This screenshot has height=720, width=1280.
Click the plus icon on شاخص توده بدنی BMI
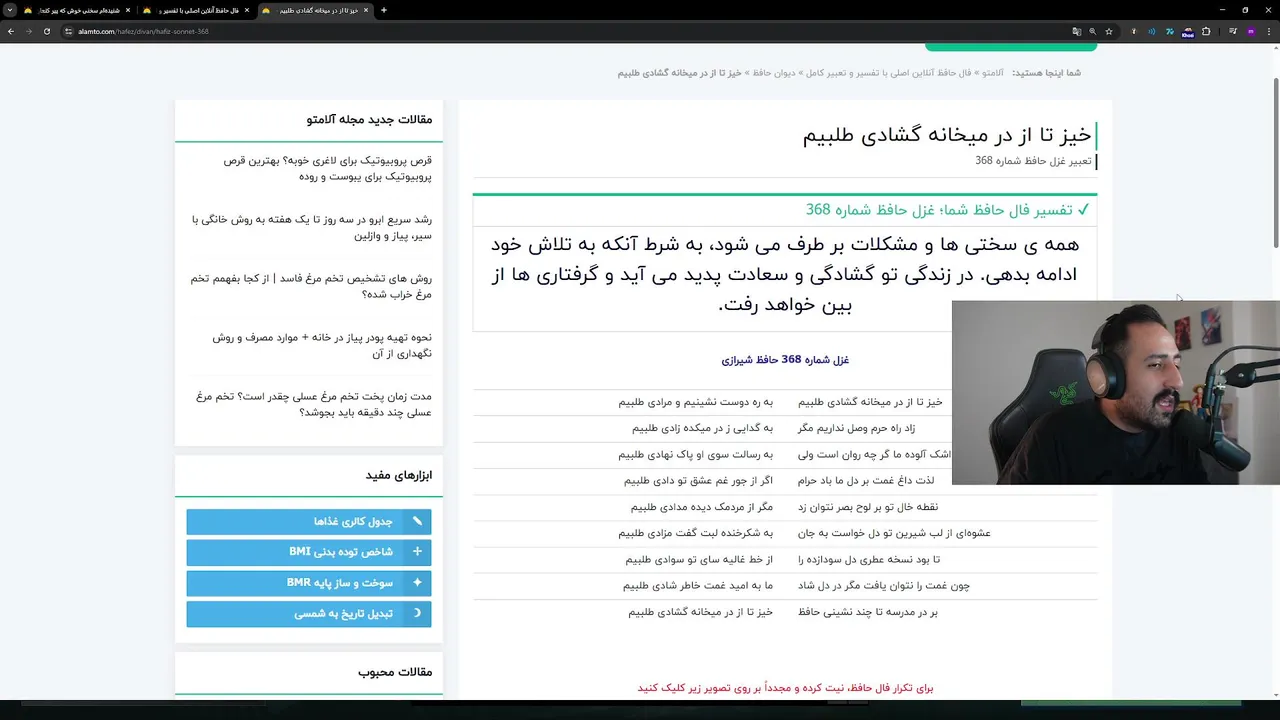(417, 551)
